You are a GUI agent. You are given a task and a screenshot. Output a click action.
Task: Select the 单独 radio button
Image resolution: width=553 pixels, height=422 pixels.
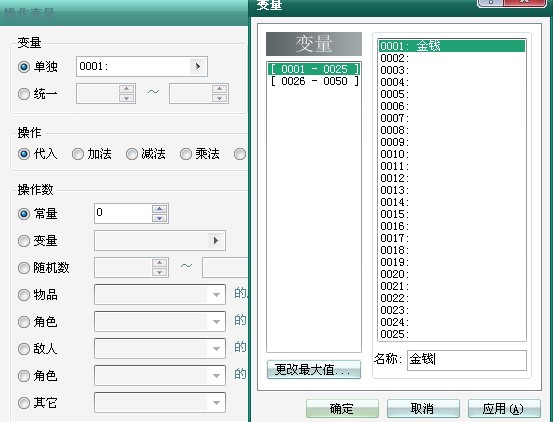24,67
